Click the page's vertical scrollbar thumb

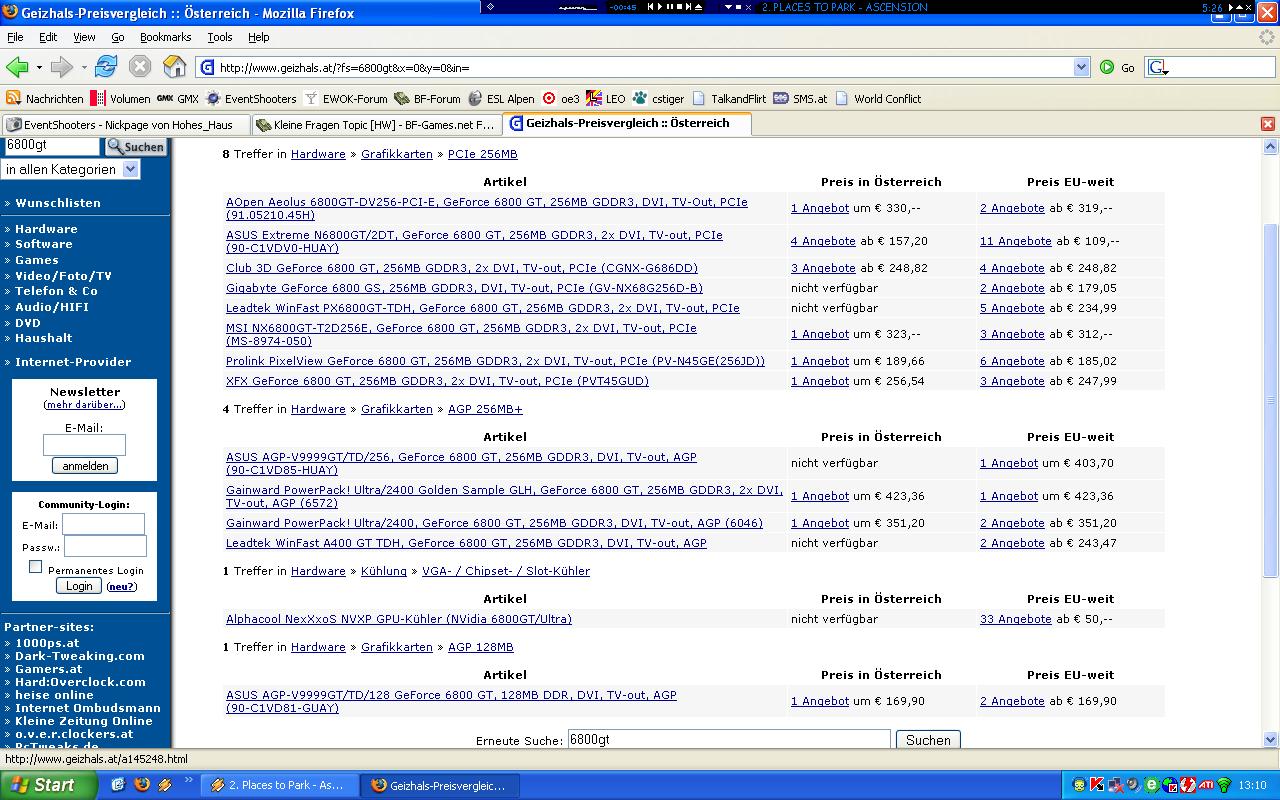(1271, 400)
